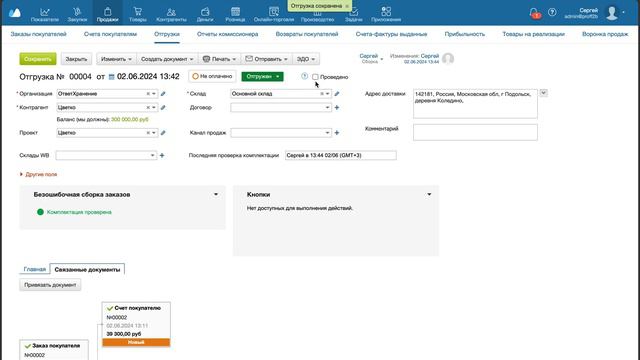
Task: Toggle the Проведено checkbox
Action: point(315,77)
